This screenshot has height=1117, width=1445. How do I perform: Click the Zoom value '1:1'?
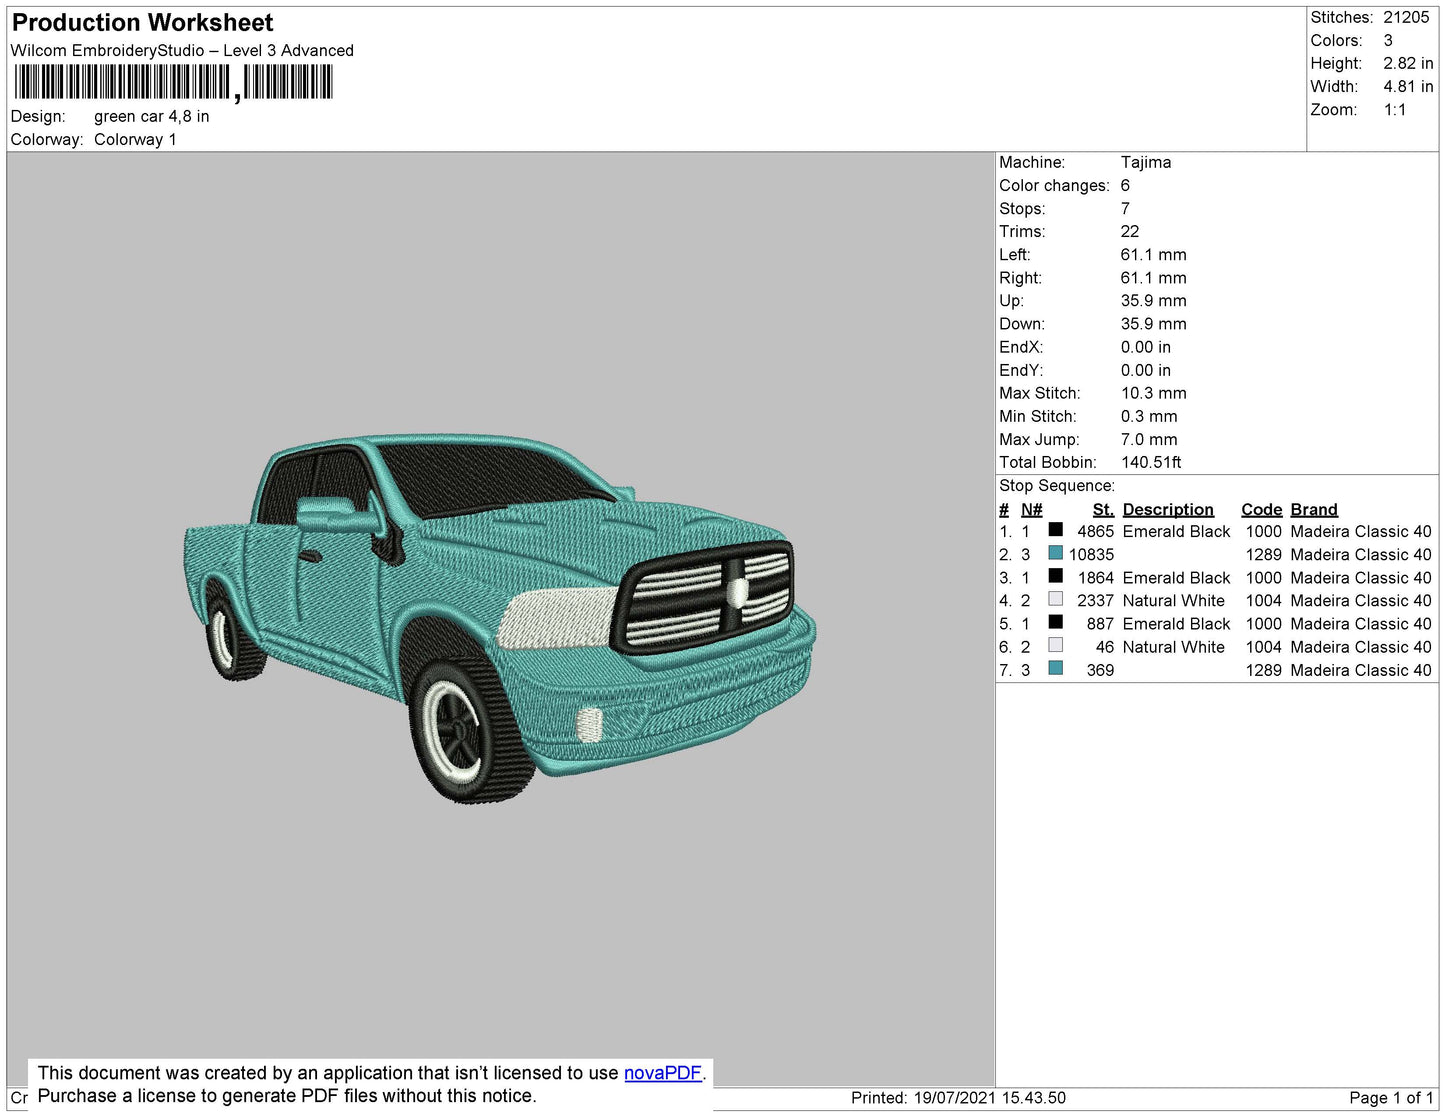(x=1395, y=110)
